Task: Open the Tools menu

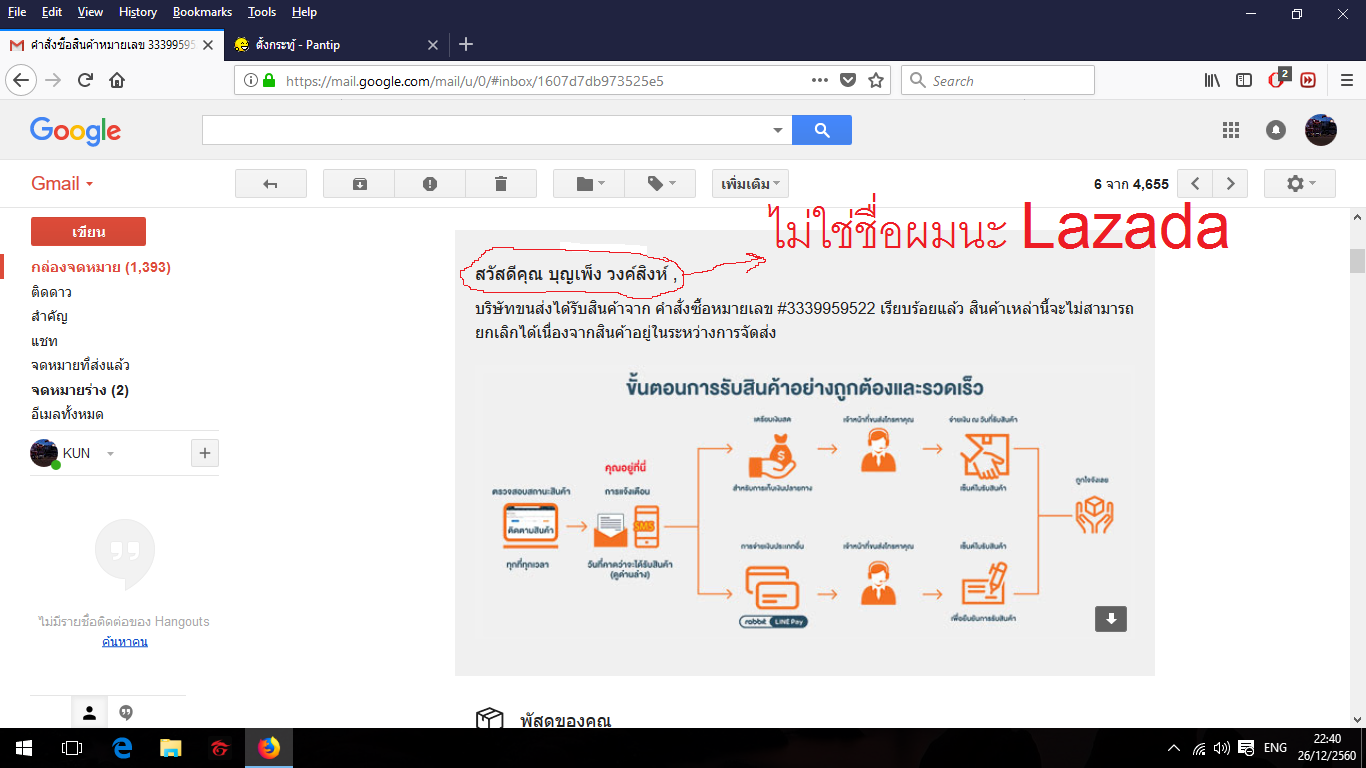Action: (x=262, y=12)
